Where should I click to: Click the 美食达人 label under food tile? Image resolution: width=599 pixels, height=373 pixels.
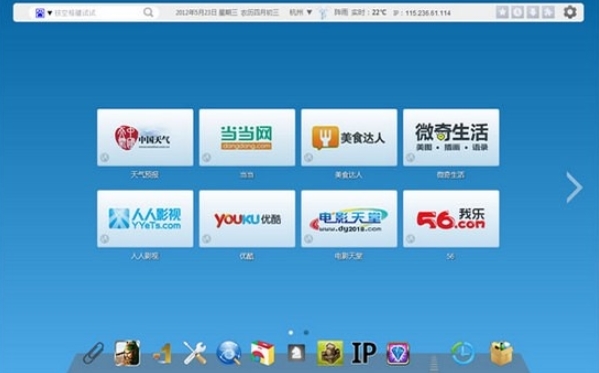click(x=348, y=175)
